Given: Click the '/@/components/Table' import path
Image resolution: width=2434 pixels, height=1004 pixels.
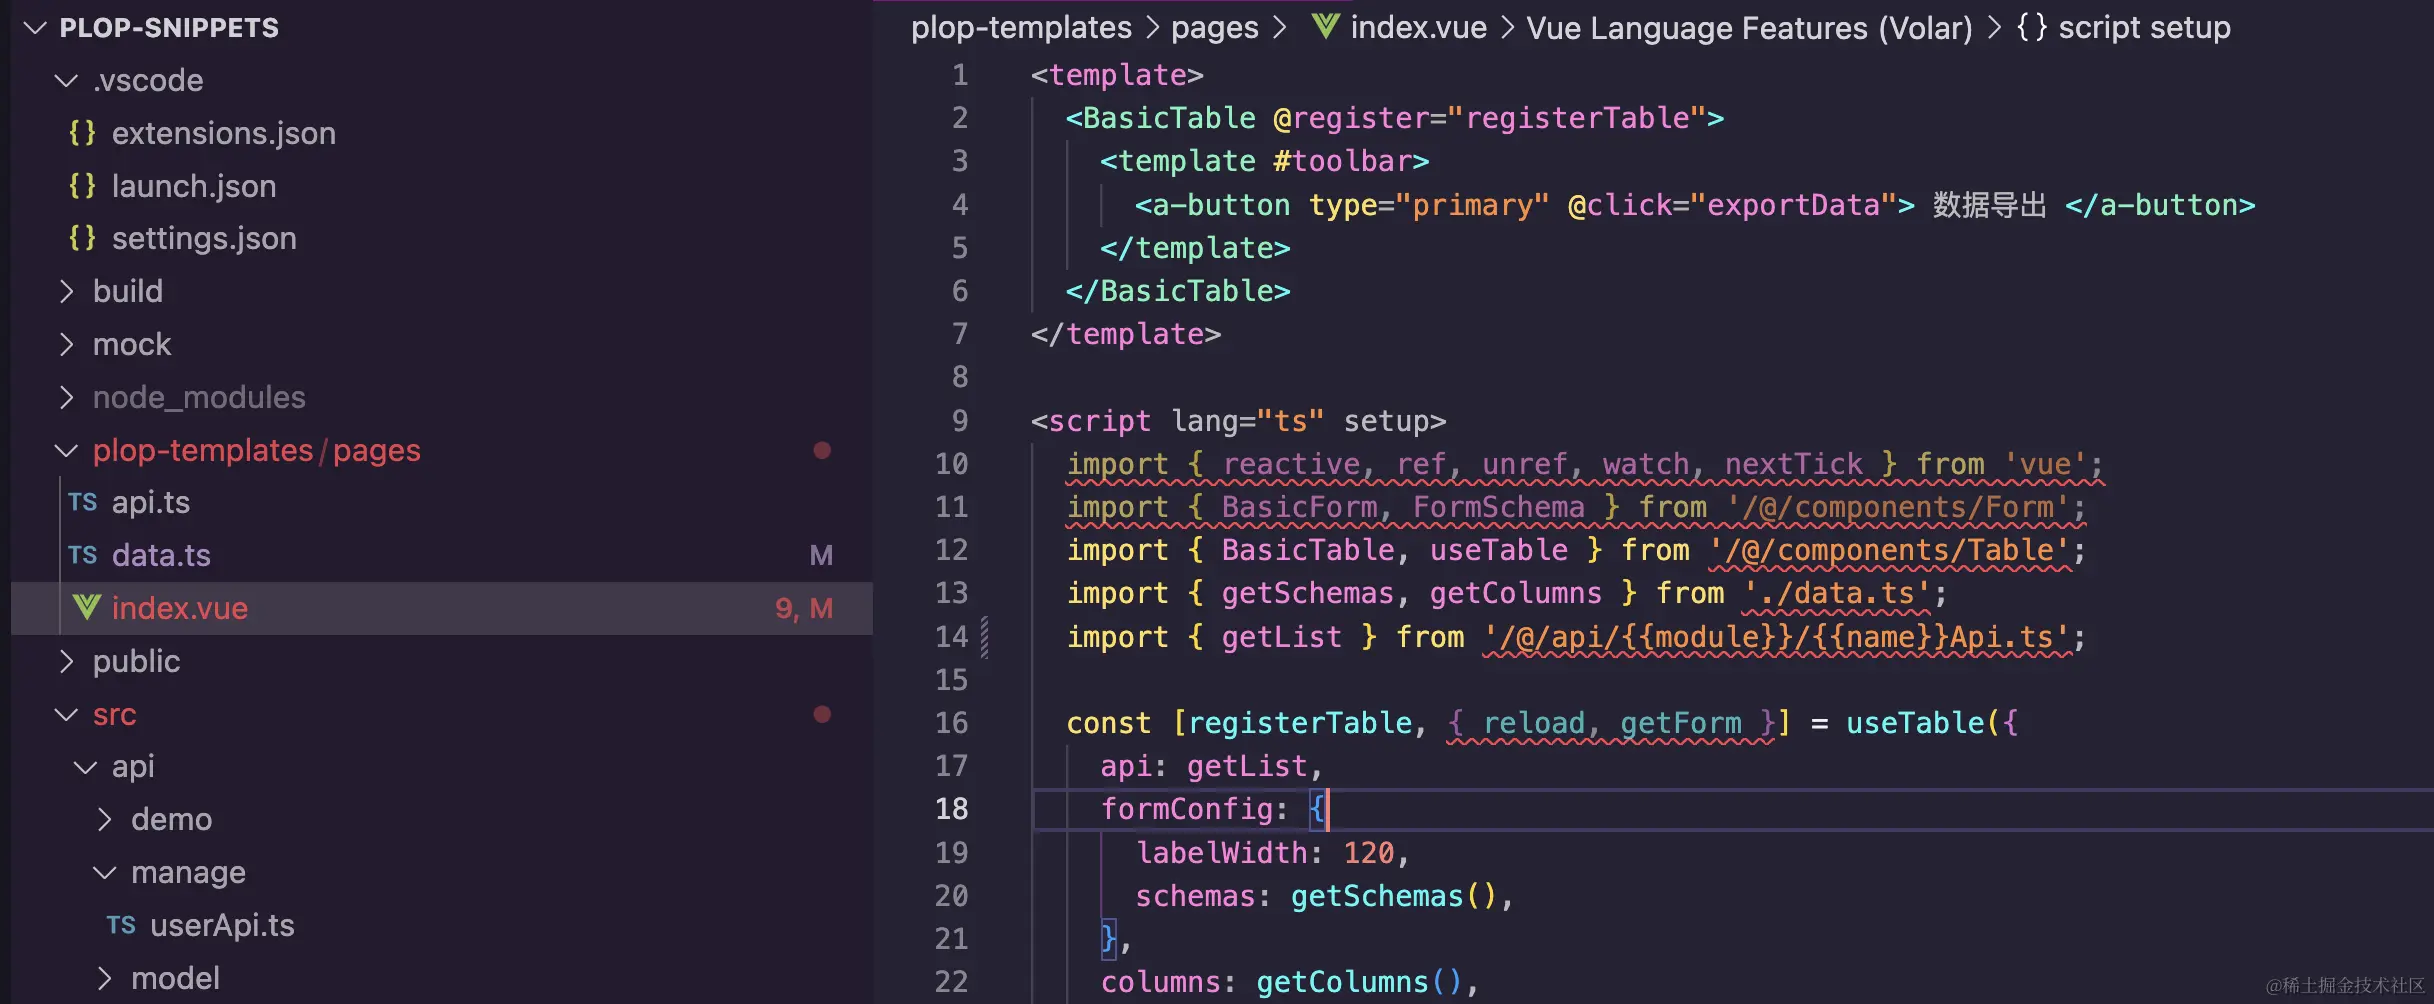Looking at the screenshot, I should coord(1889,550).
